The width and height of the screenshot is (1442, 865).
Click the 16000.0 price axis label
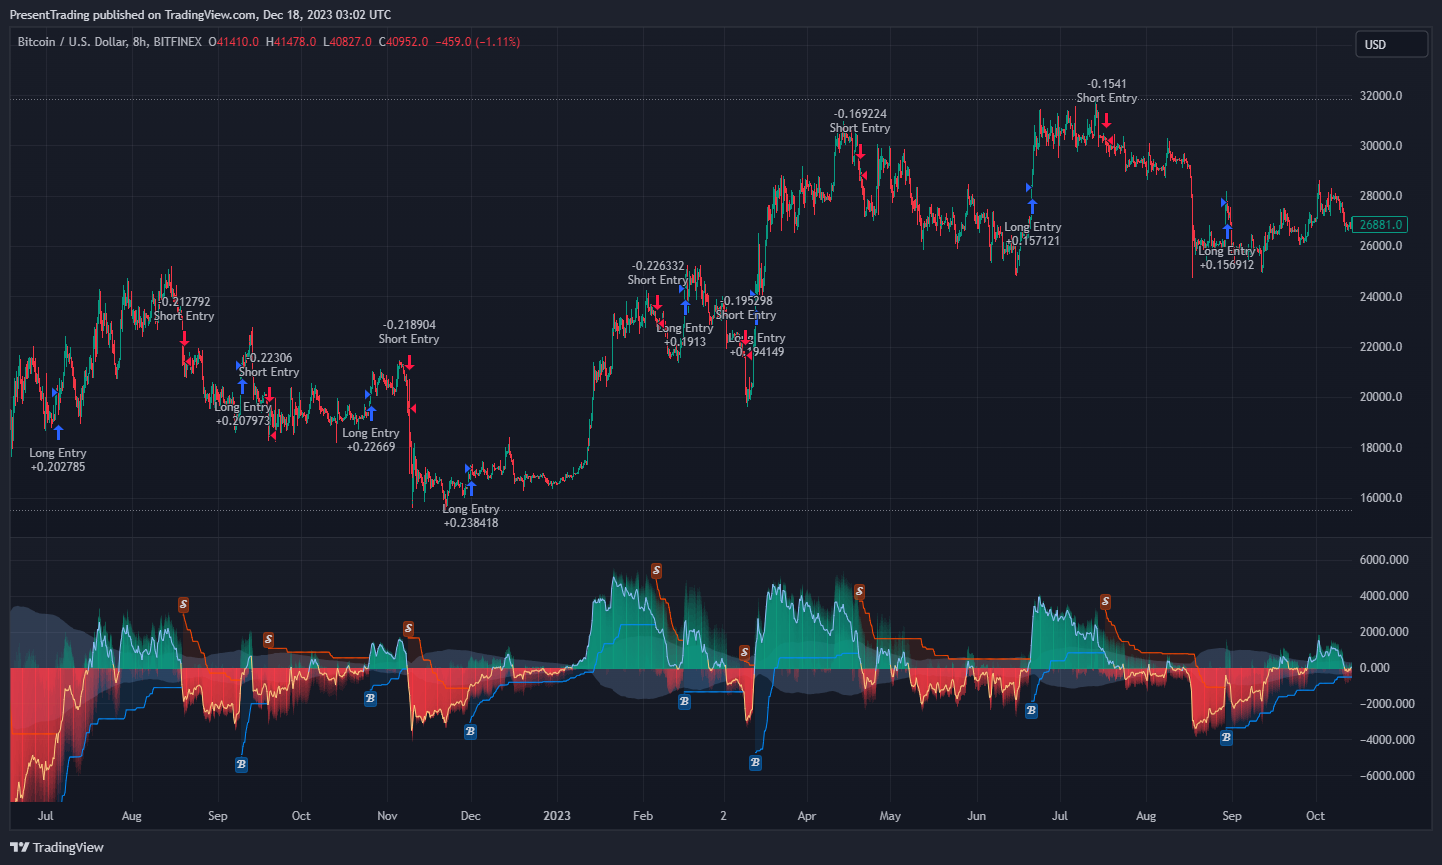tap(1381, 498)
